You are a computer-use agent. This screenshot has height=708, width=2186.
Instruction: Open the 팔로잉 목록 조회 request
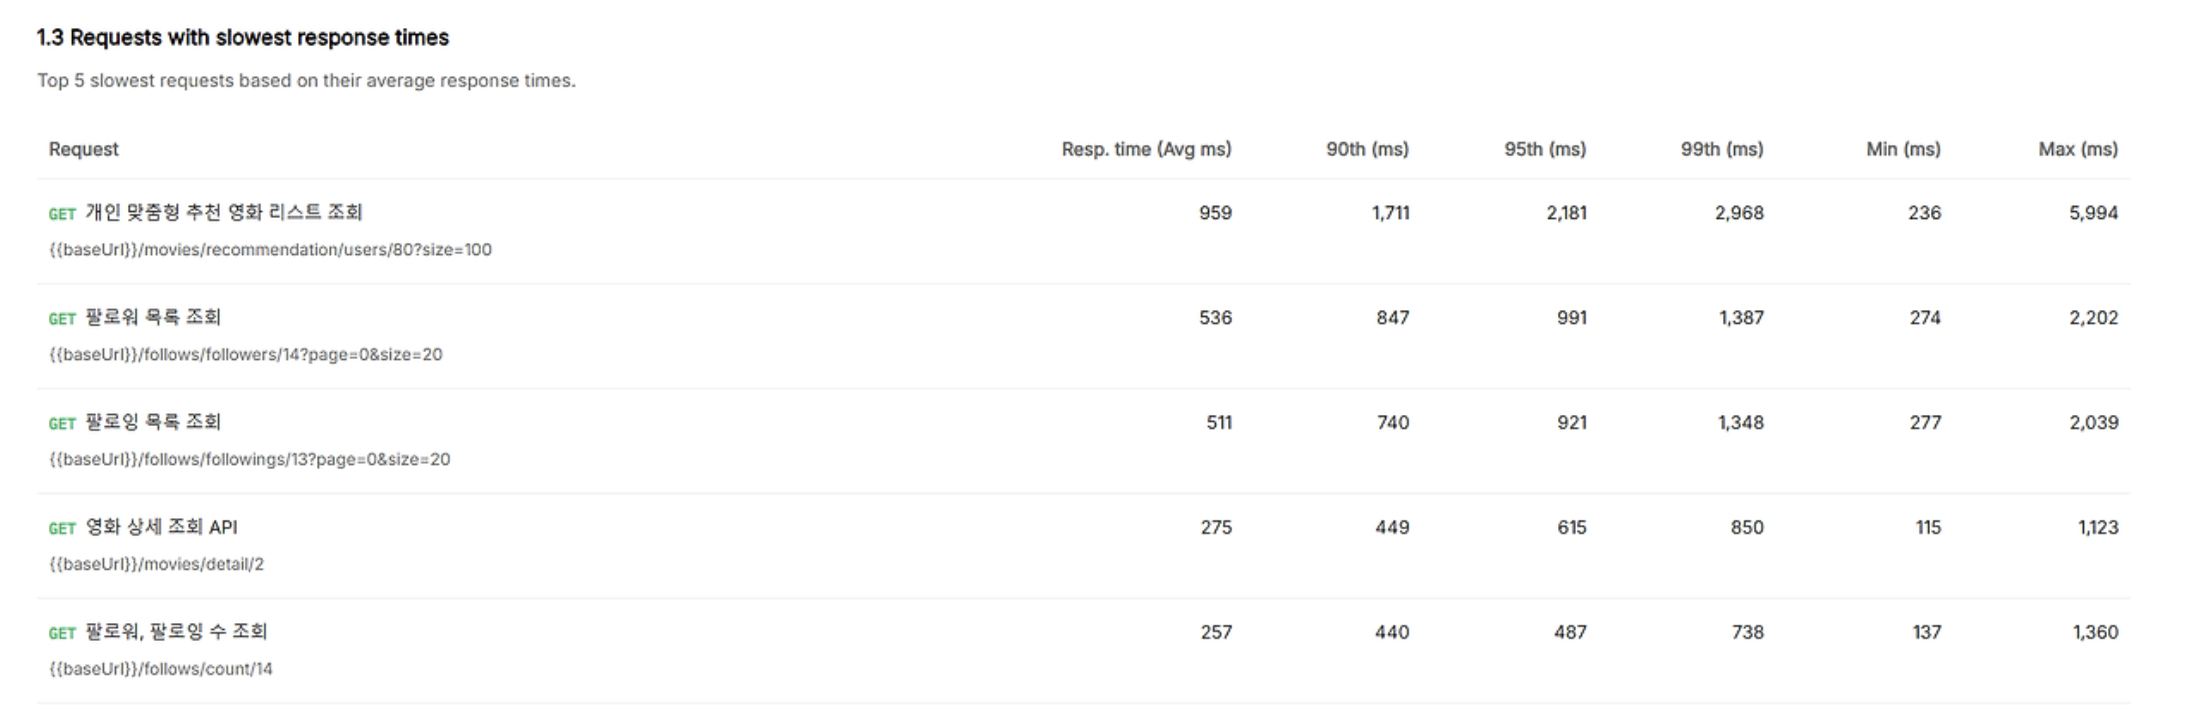[x=152, y=422]
